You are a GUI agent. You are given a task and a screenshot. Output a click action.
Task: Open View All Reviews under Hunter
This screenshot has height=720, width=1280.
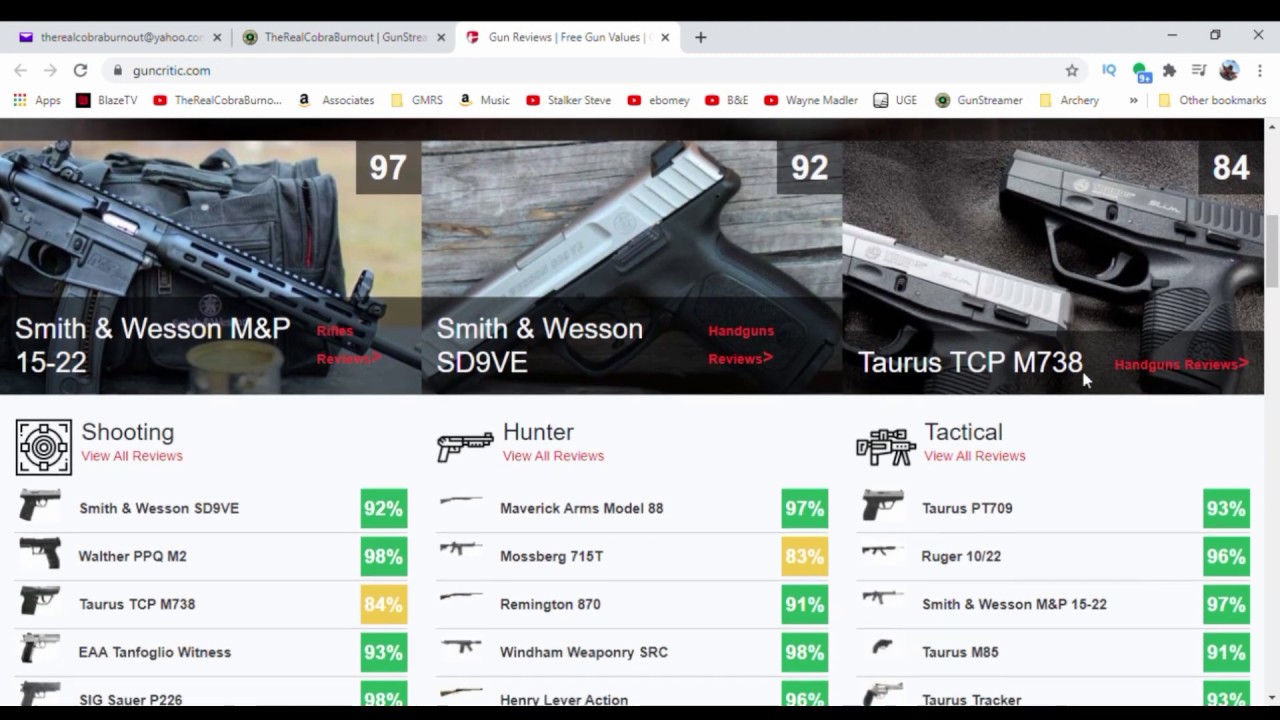(553, 456)
